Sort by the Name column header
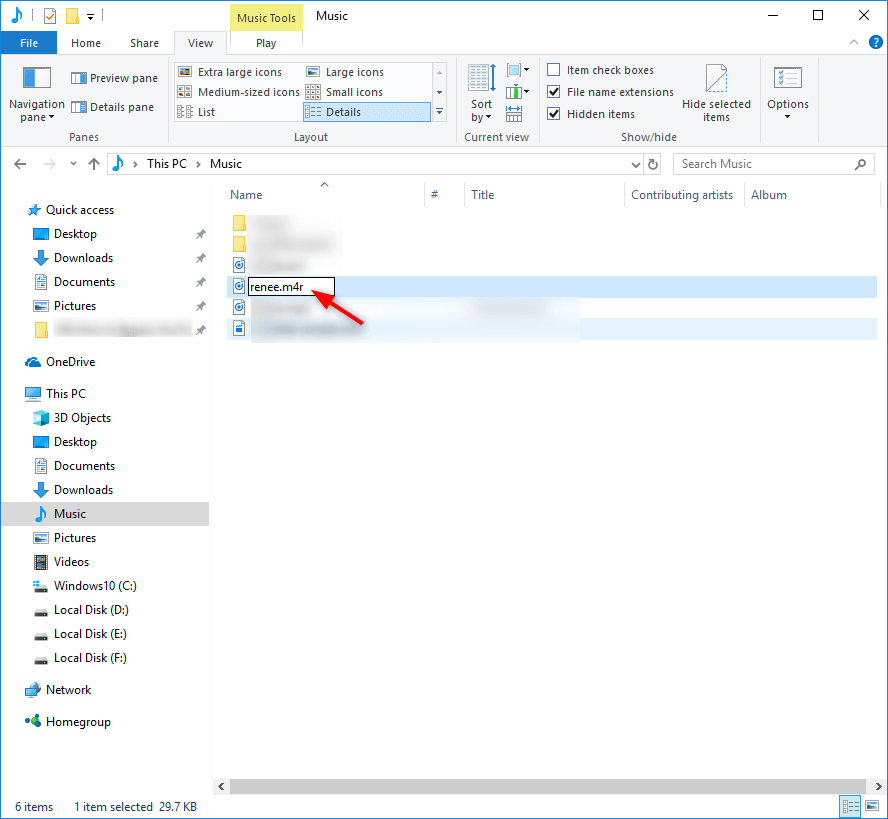The width and height of the screenshot is (888, 819). [246, 195]
